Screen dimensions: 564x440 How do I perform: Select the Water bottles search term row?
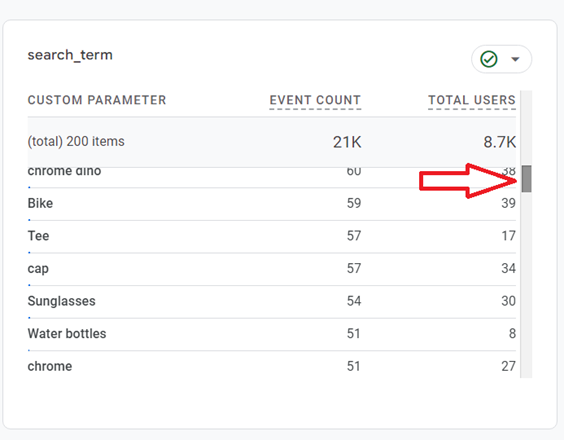(x=272, y=334)
